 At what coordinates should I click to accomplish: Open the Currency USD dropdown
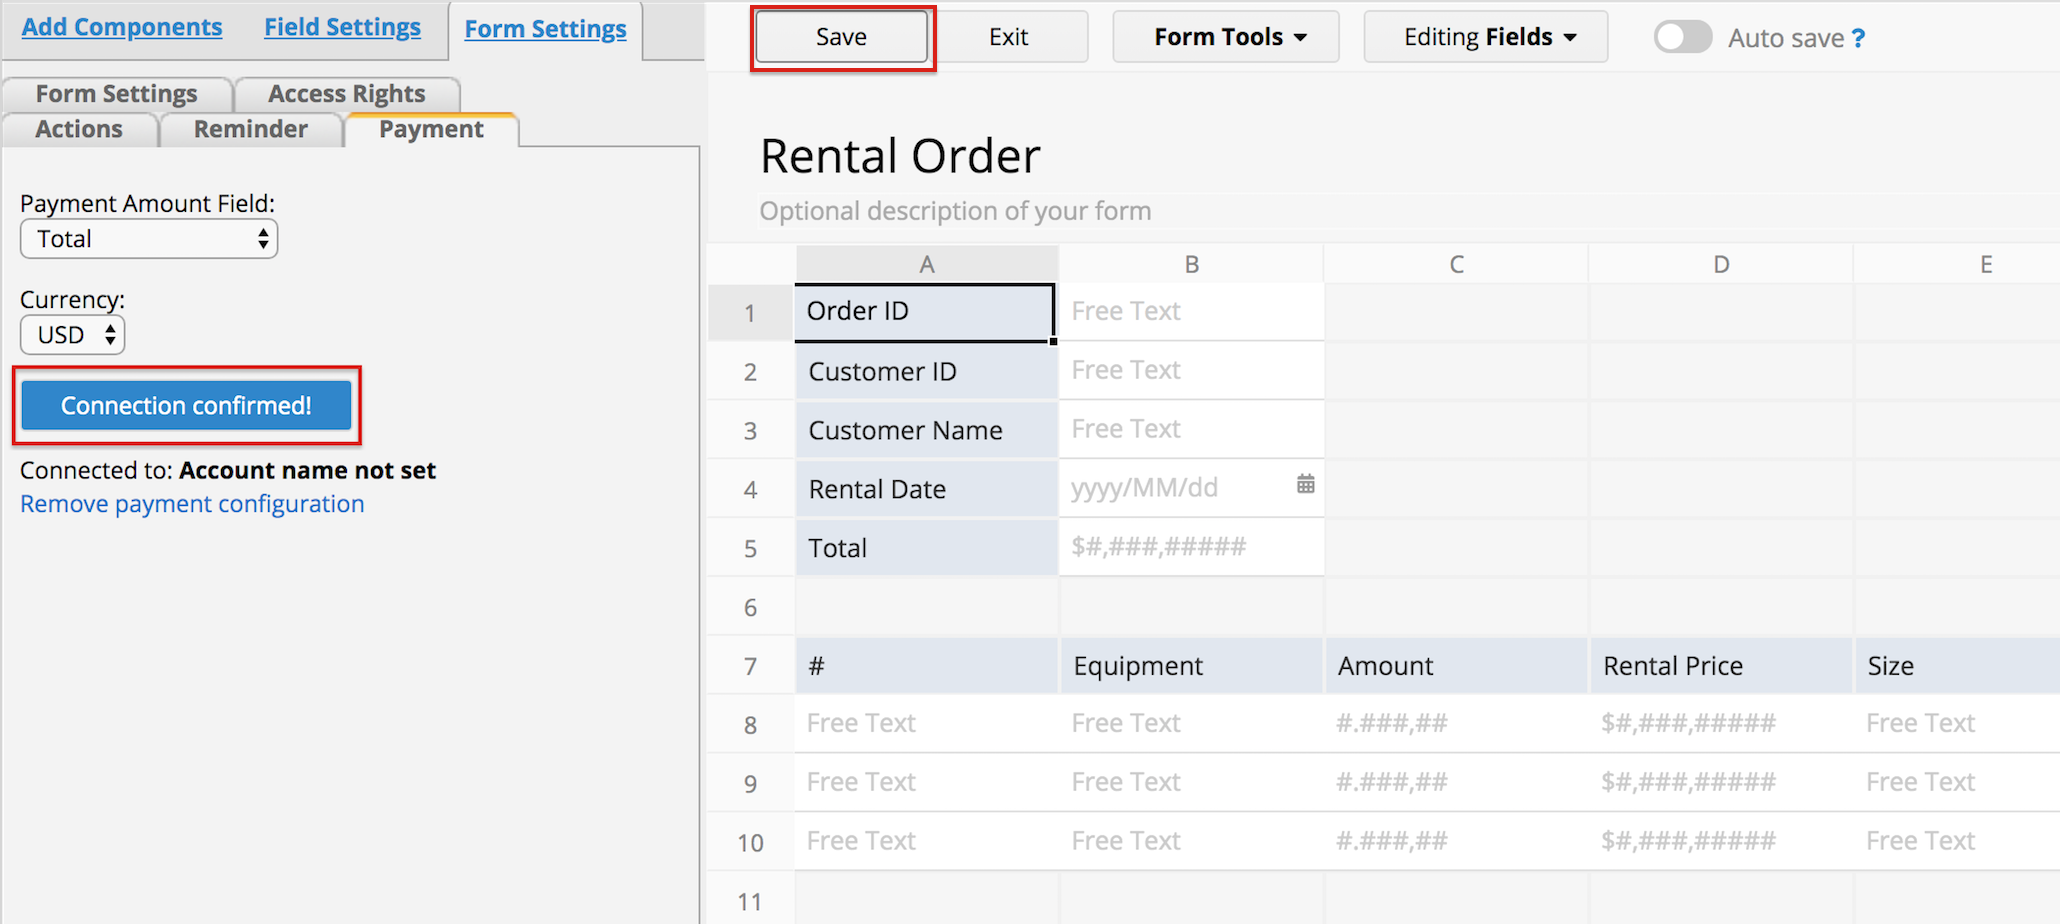(72, 335)
